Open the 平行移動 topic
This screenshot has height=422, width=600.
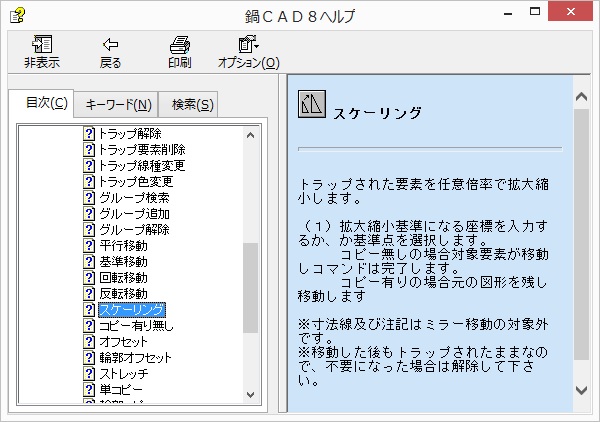(x=123, y=246)
